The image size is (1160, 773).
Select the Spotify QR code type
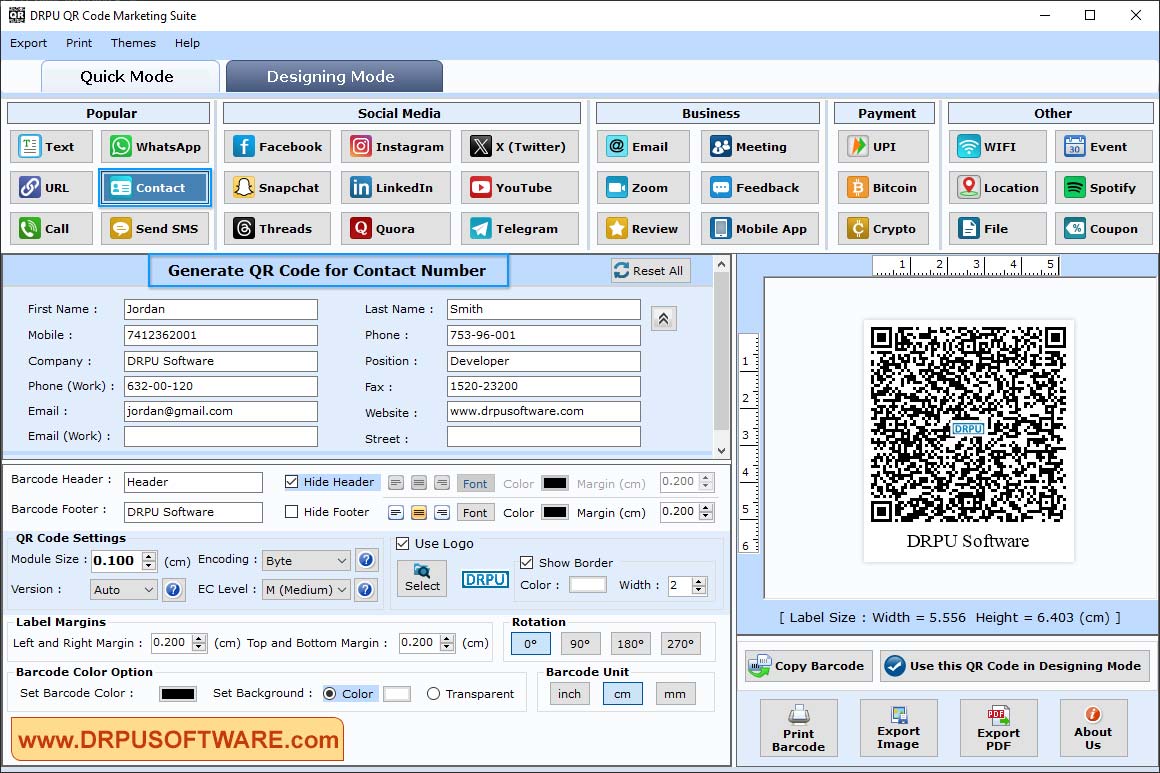click(x=1104, y=188)
